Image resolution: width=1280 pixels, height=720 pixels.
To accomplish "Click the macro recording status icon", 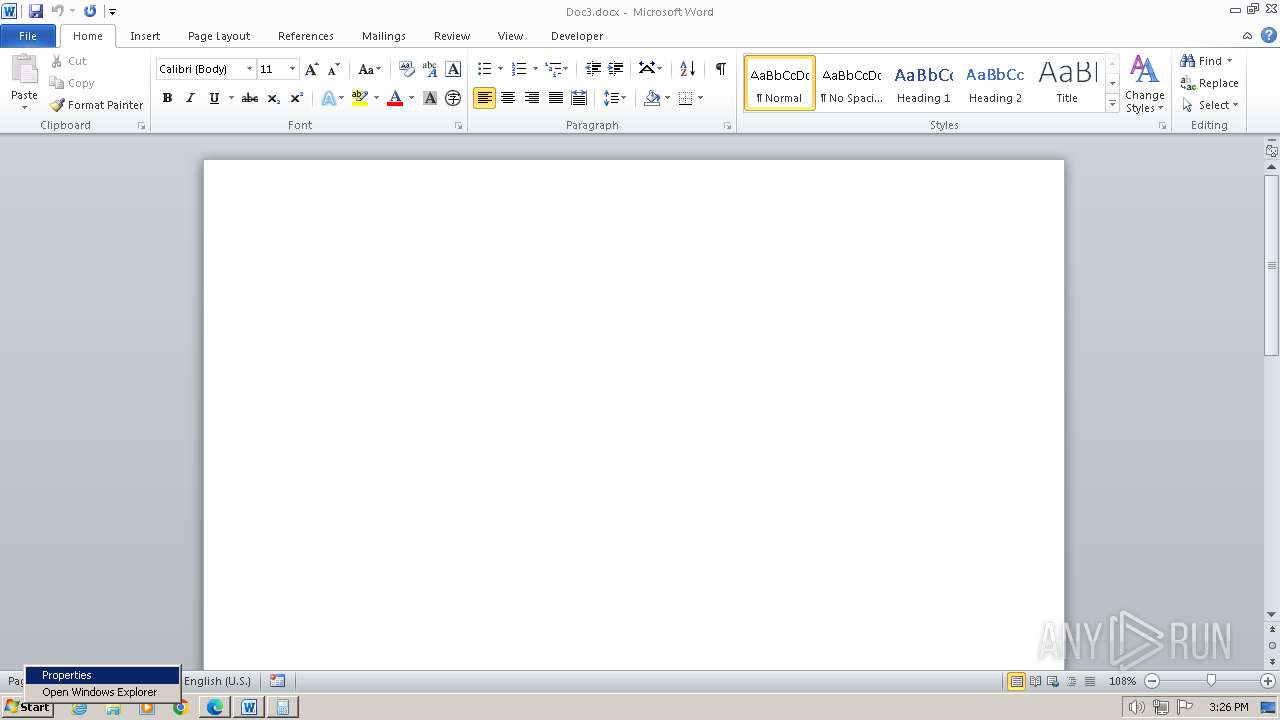I will [x=277, y=681].
